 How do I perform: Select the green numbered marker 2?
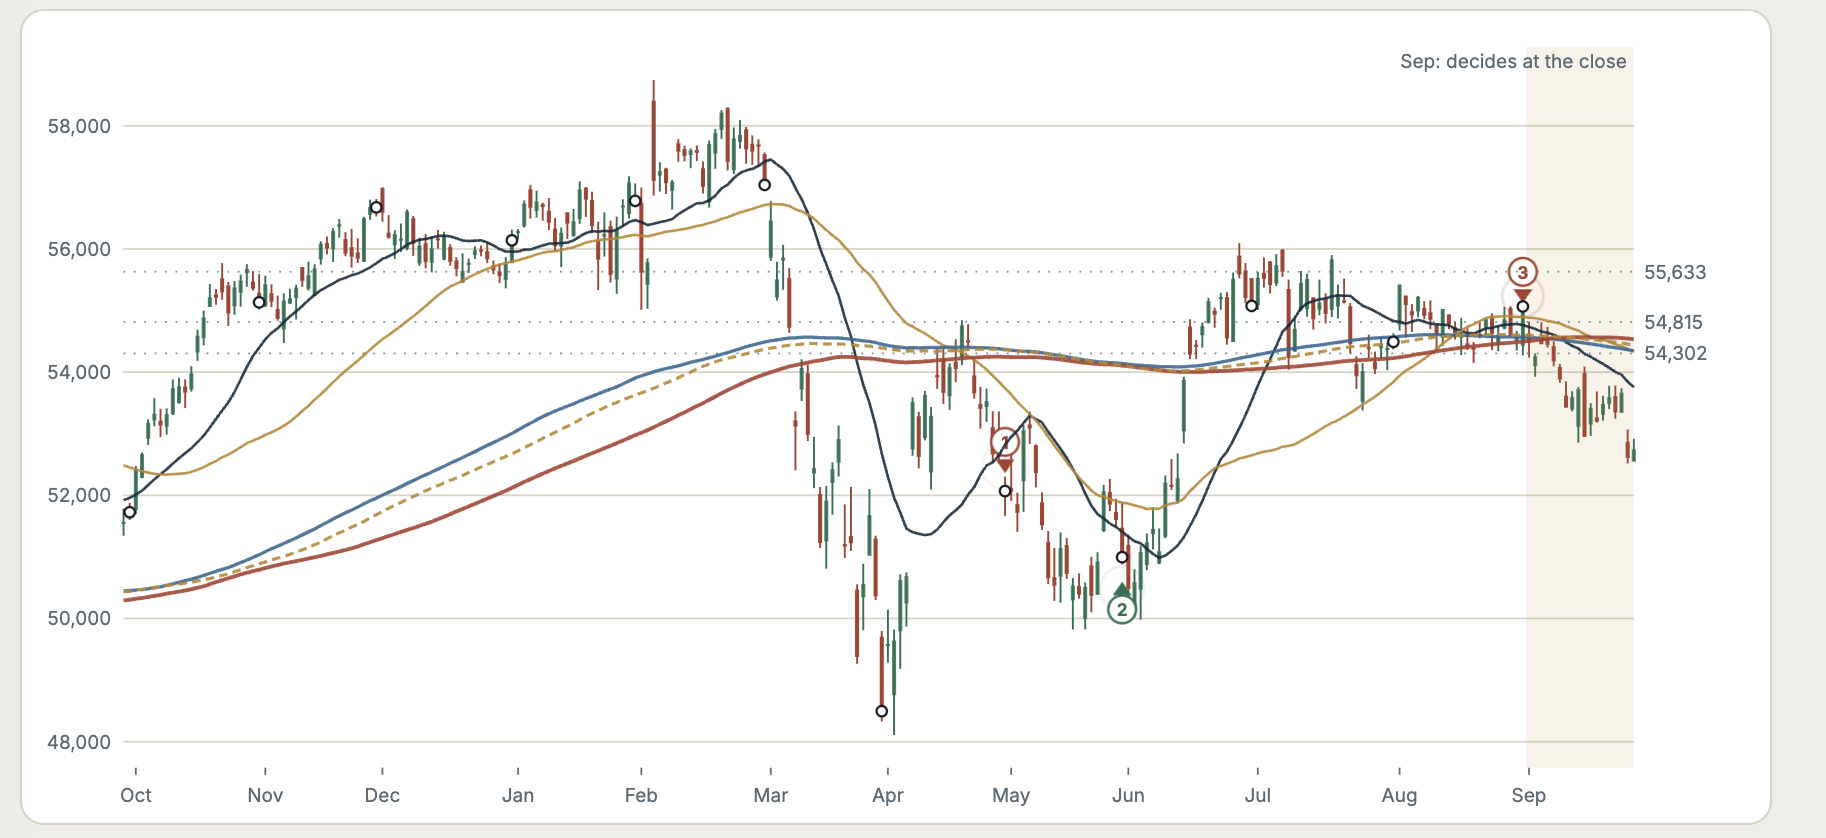click(x=1122, y=609)
